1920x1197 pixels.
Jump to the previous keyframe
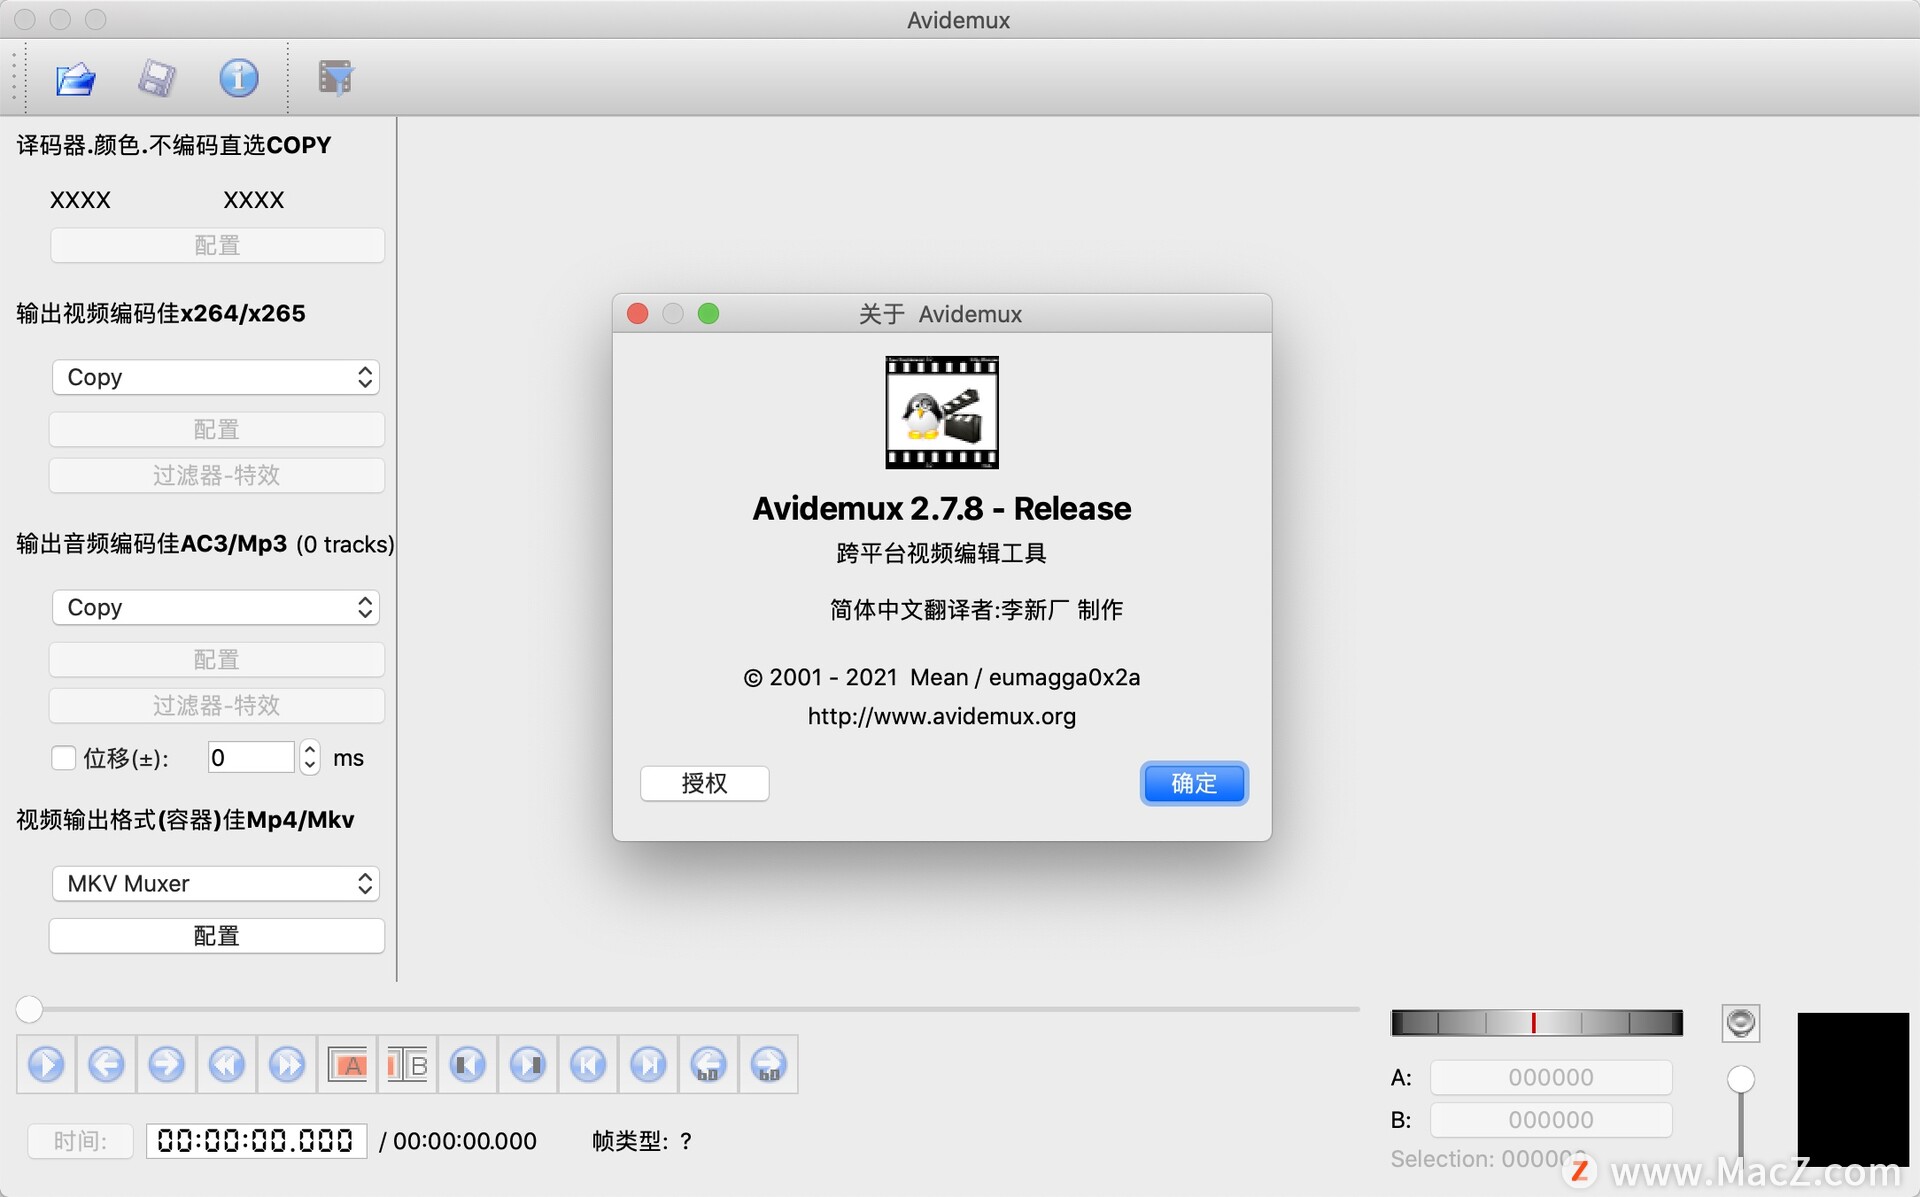227,1064
